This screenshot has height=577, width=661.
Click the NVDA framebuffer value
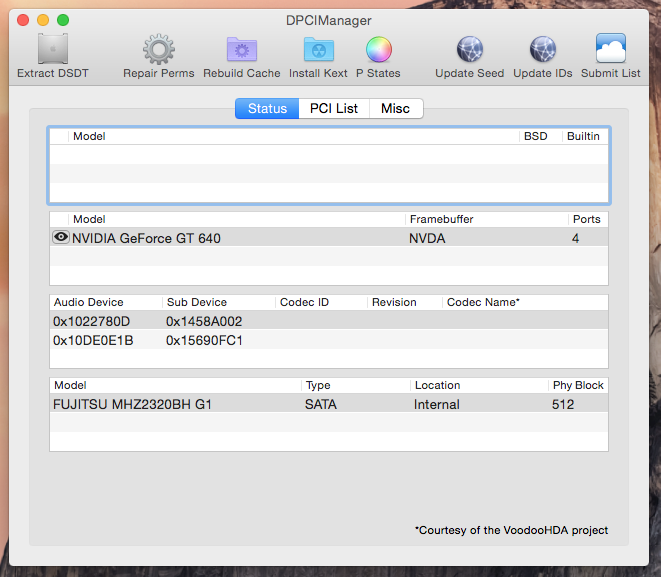click(427, 238)
